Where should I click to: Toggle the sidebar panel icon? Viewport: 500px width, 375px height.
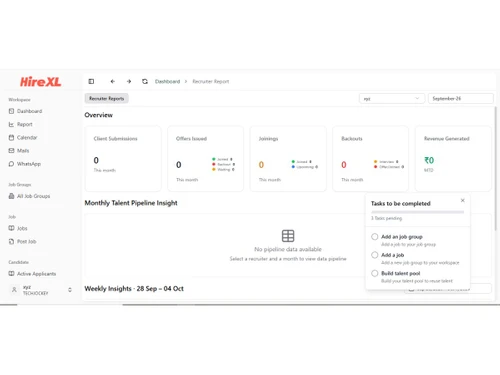pyautogui.click(x=91, y=81)
